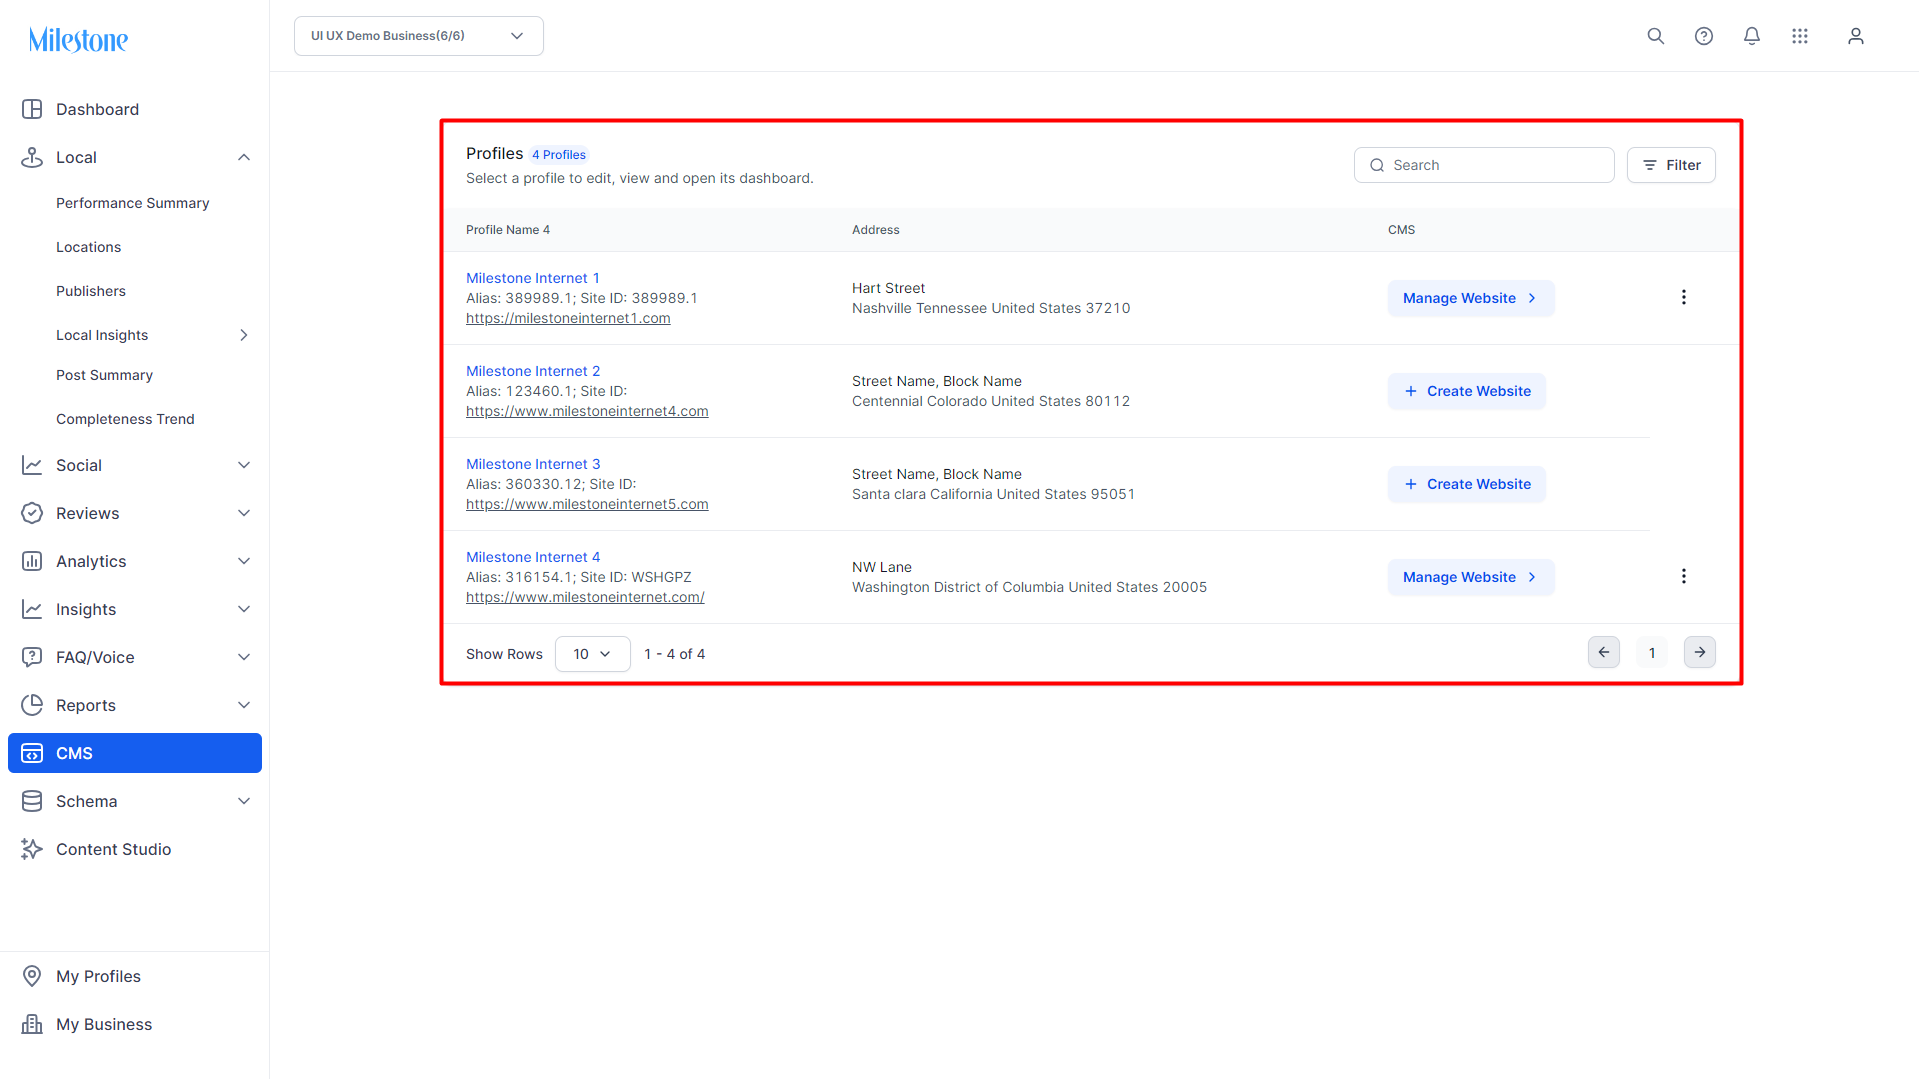Open the search icon in top bar
The image size is (1919, 1079).
point(1656,36)
